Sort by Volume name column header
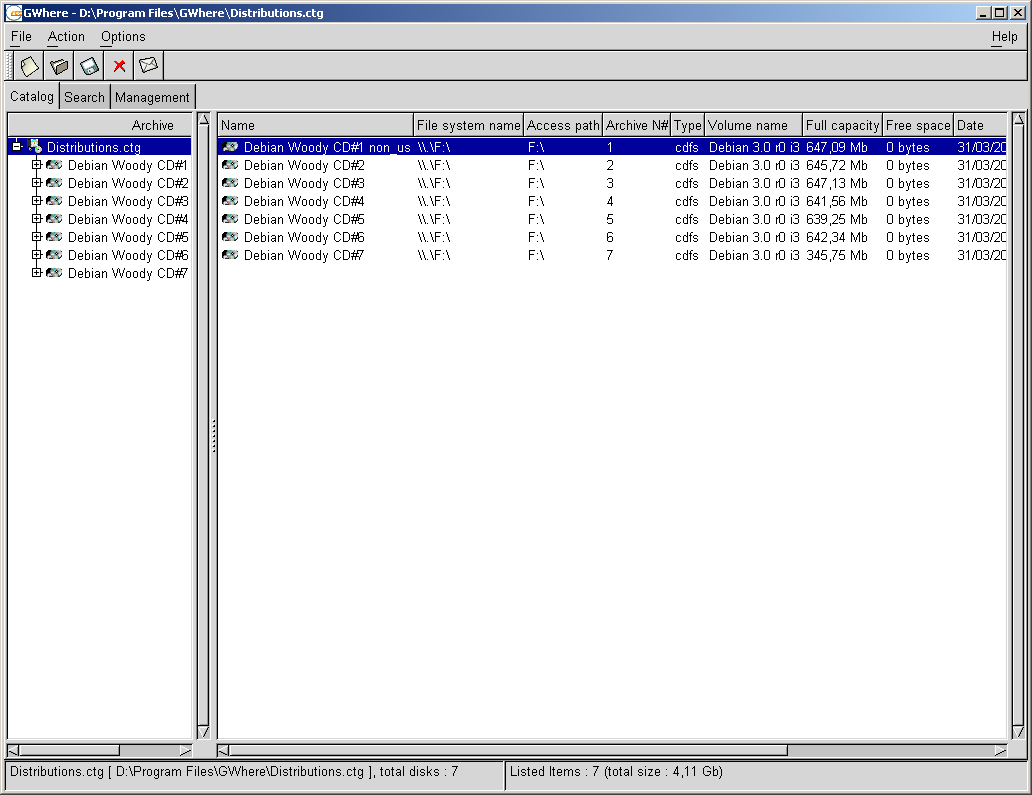Viewport: 1032px width, 795px height. point(754,125)
